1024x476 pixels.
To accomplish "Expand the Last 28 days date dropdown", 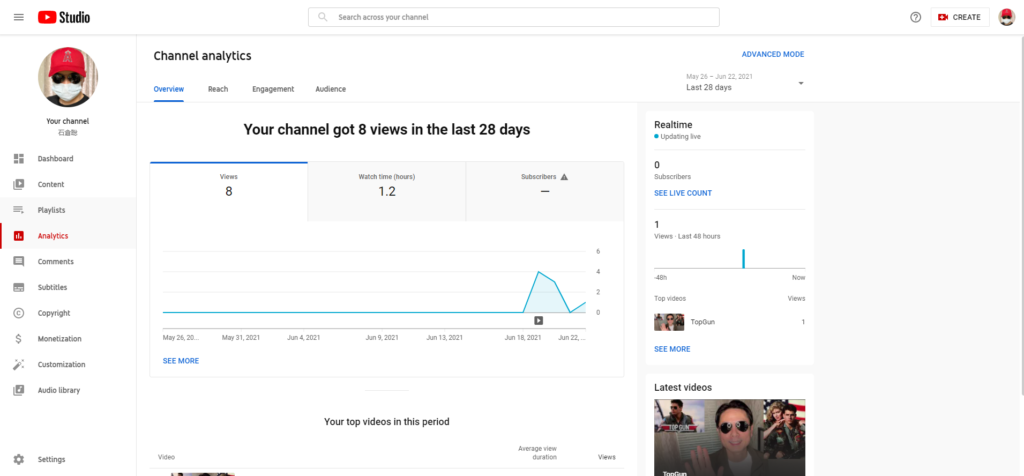I will (745, 83).
